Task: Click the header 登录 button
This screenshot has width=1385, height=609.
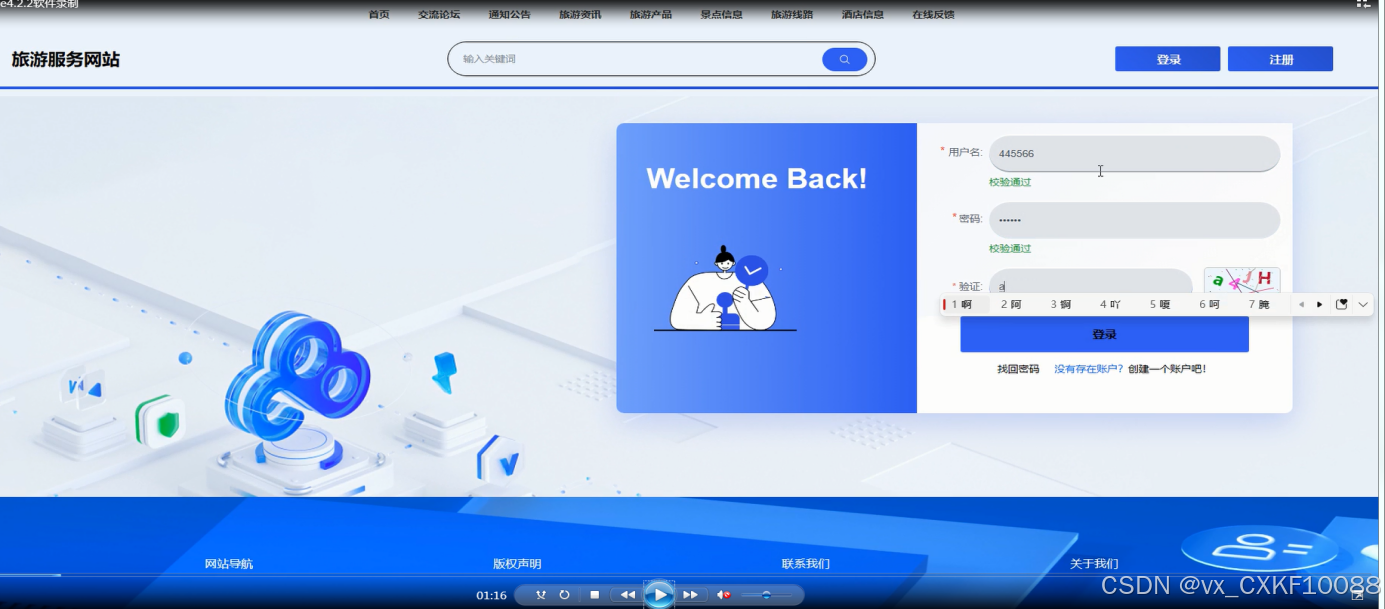Action: tap(1168, 59)
